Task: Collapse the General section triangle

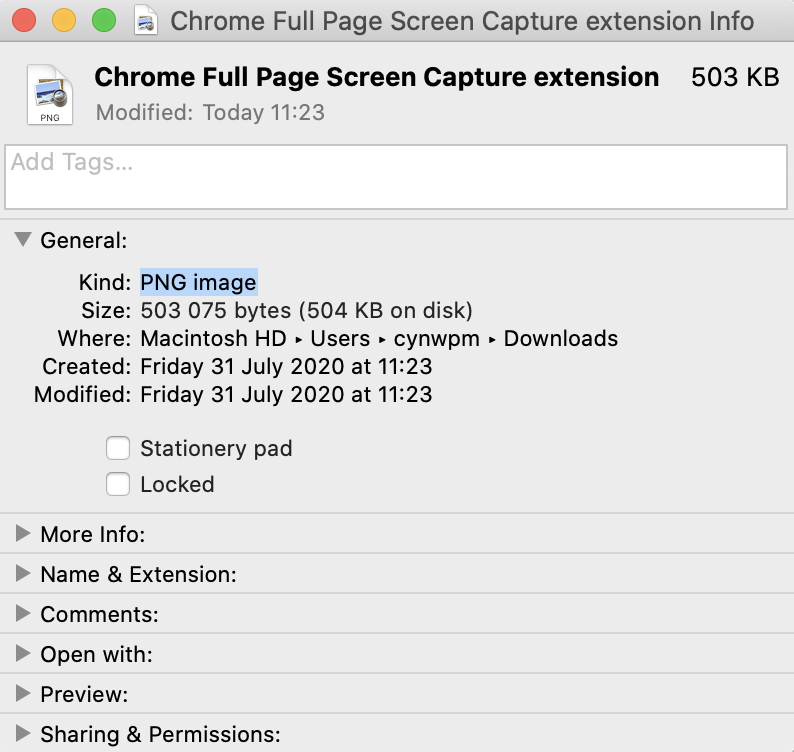Action: 23,240
